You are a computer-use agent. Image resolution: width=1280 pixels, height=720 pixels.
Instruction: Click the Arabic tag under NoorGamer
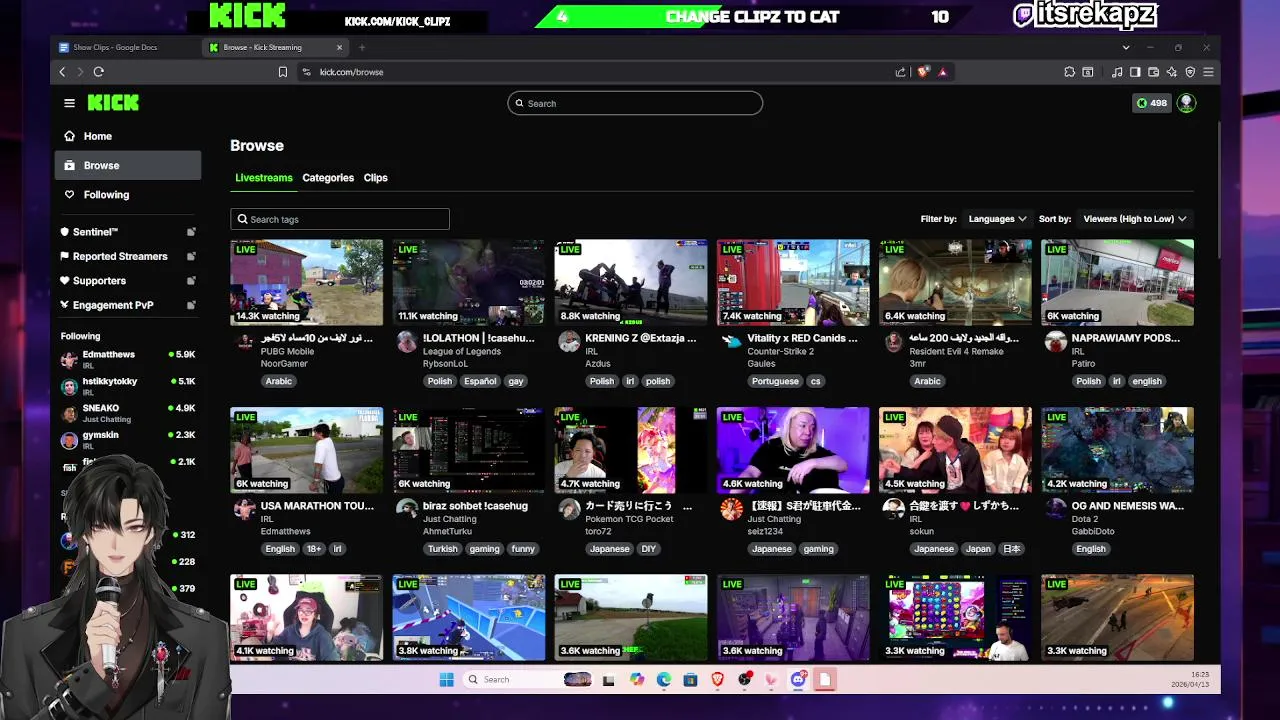279,381
